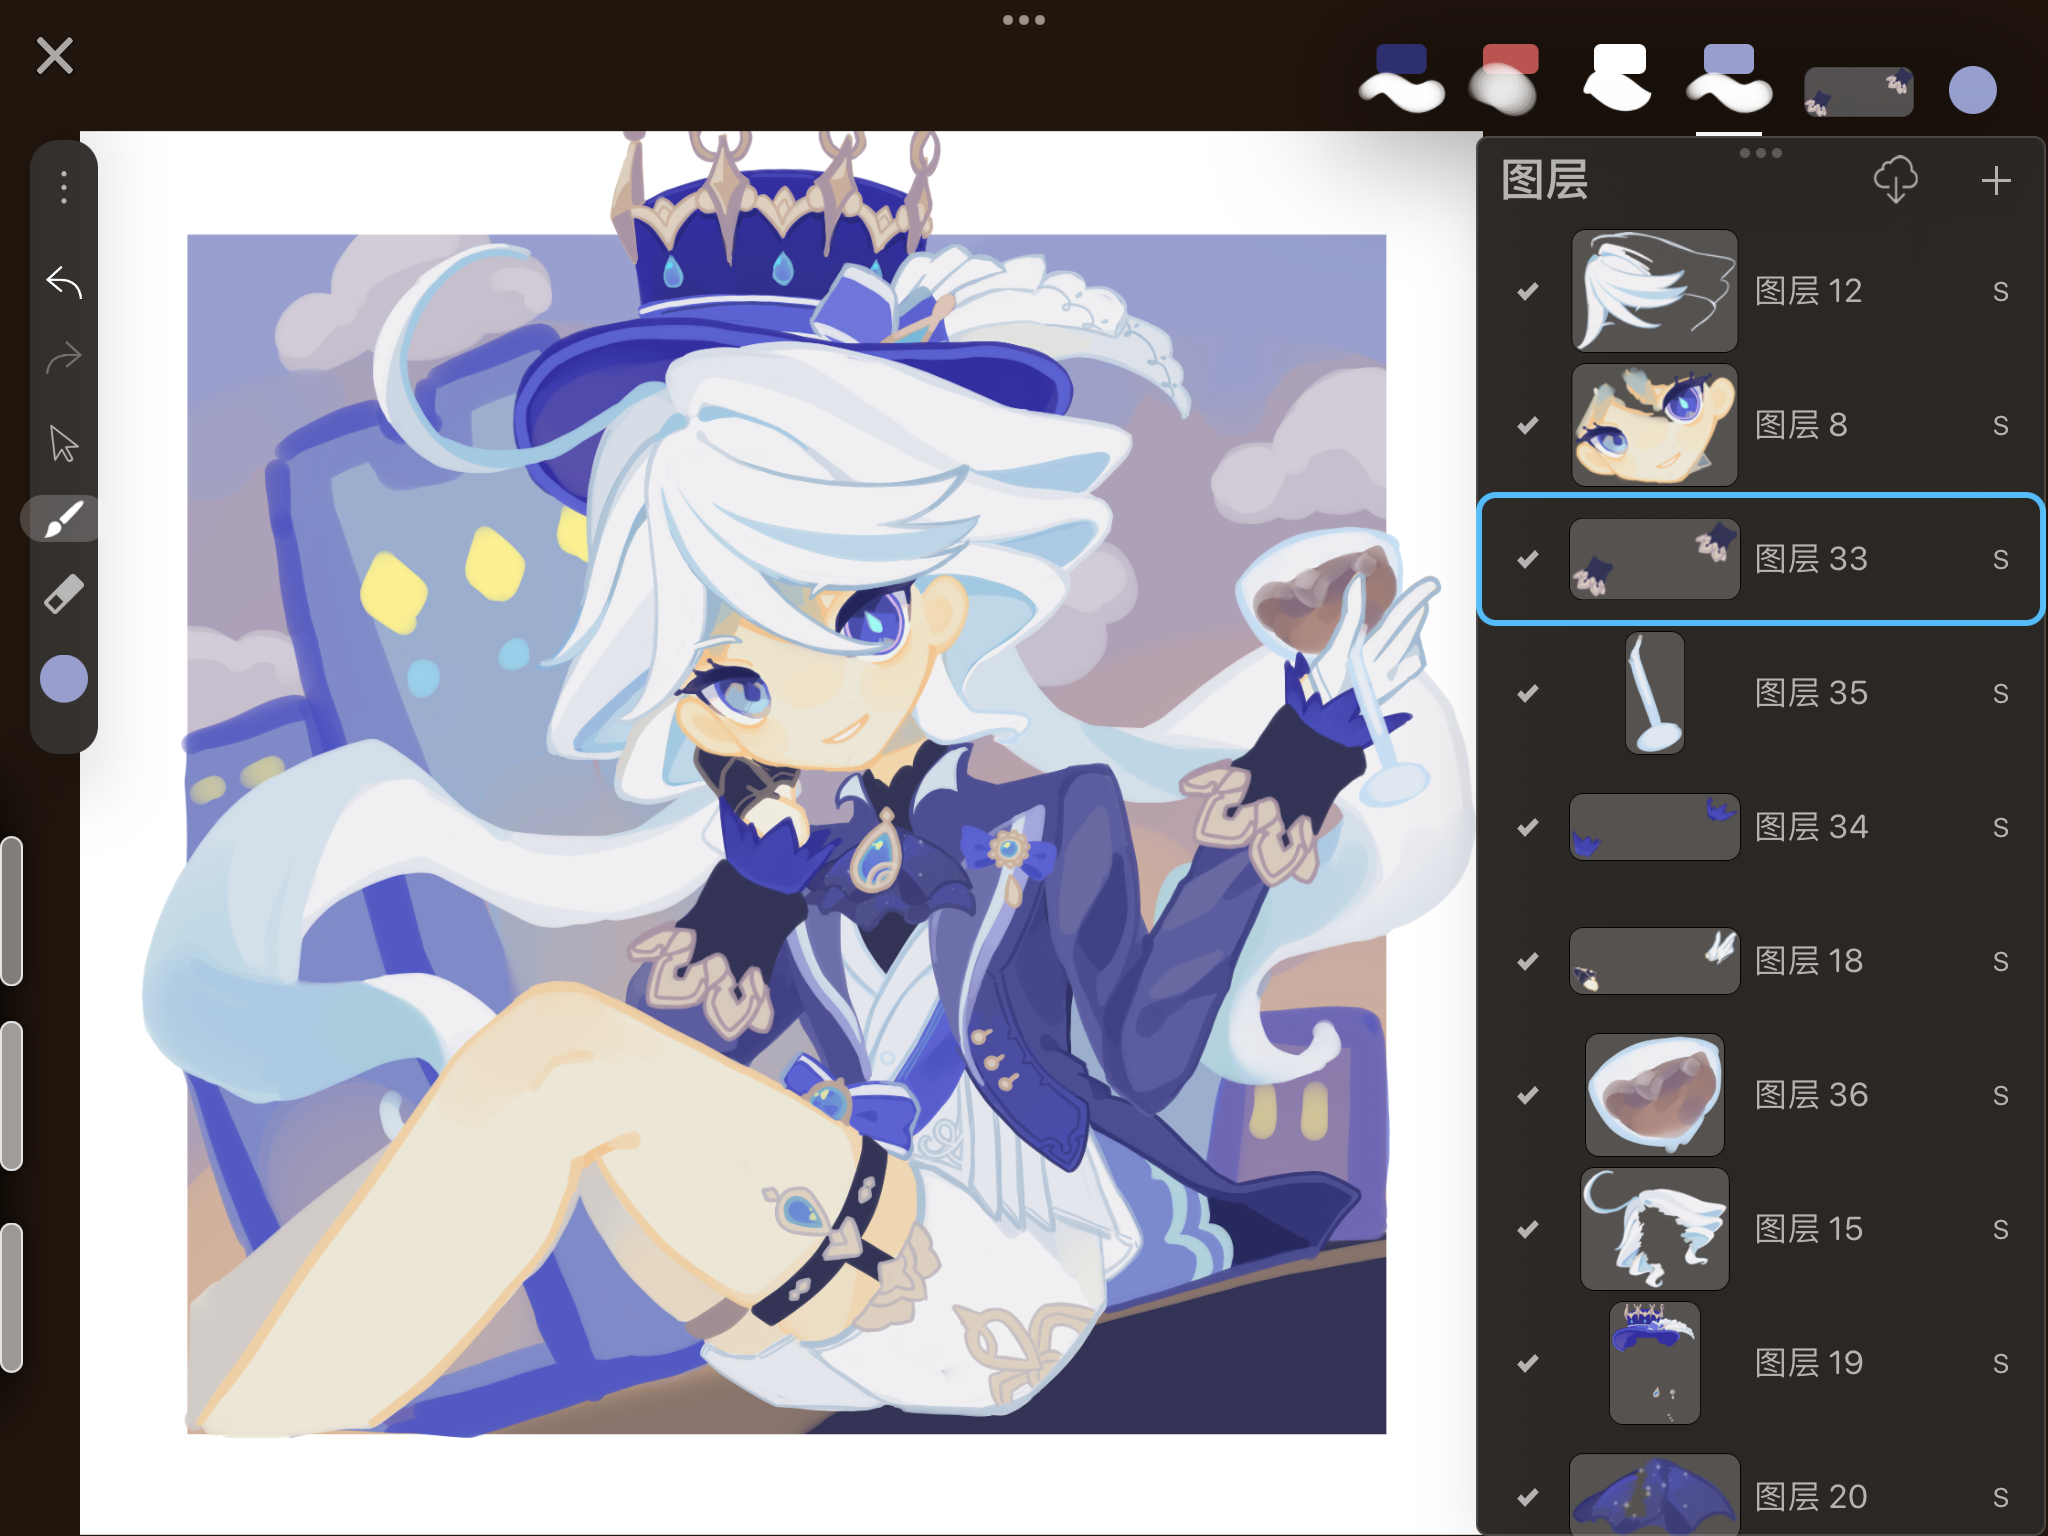Click the 图层 33 layer name

(x=1811, y=559)
